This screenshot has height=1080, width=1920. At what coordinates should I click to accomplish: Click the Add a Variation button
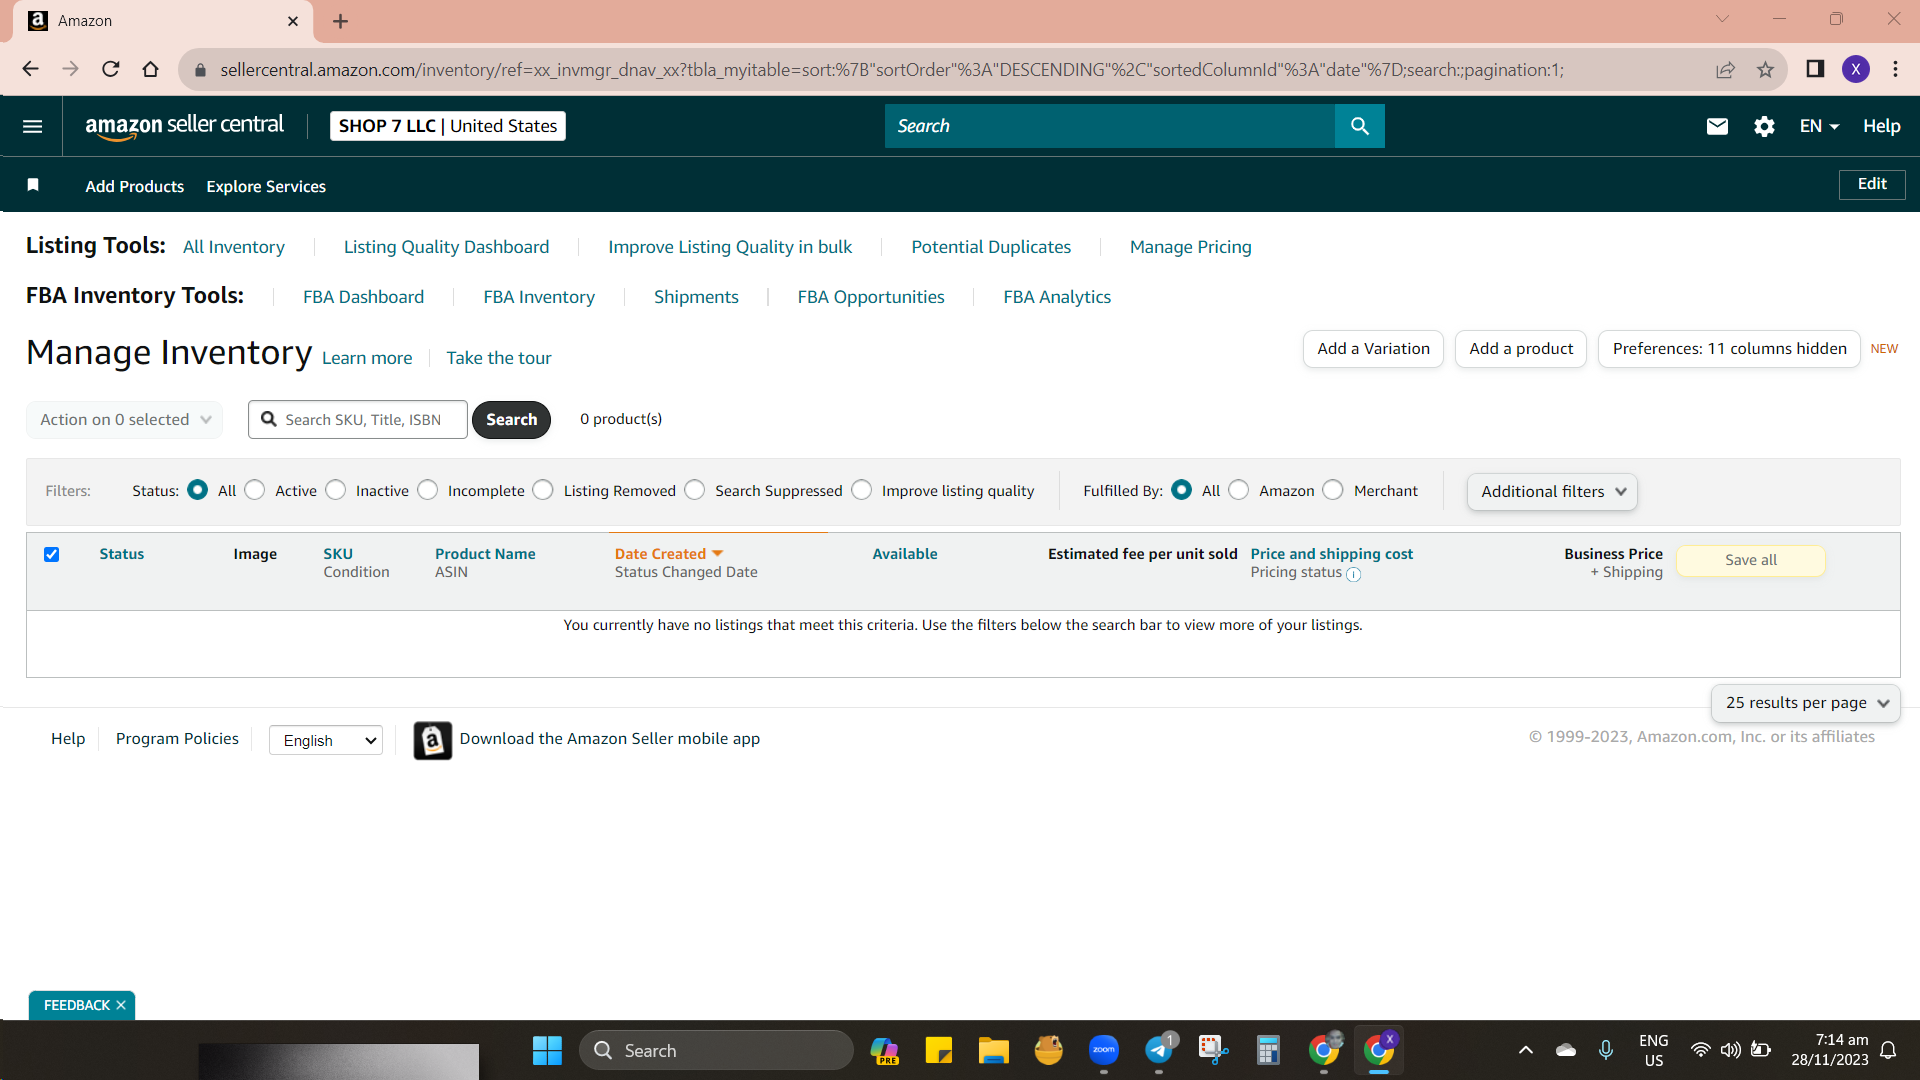tap(1373, 349)
